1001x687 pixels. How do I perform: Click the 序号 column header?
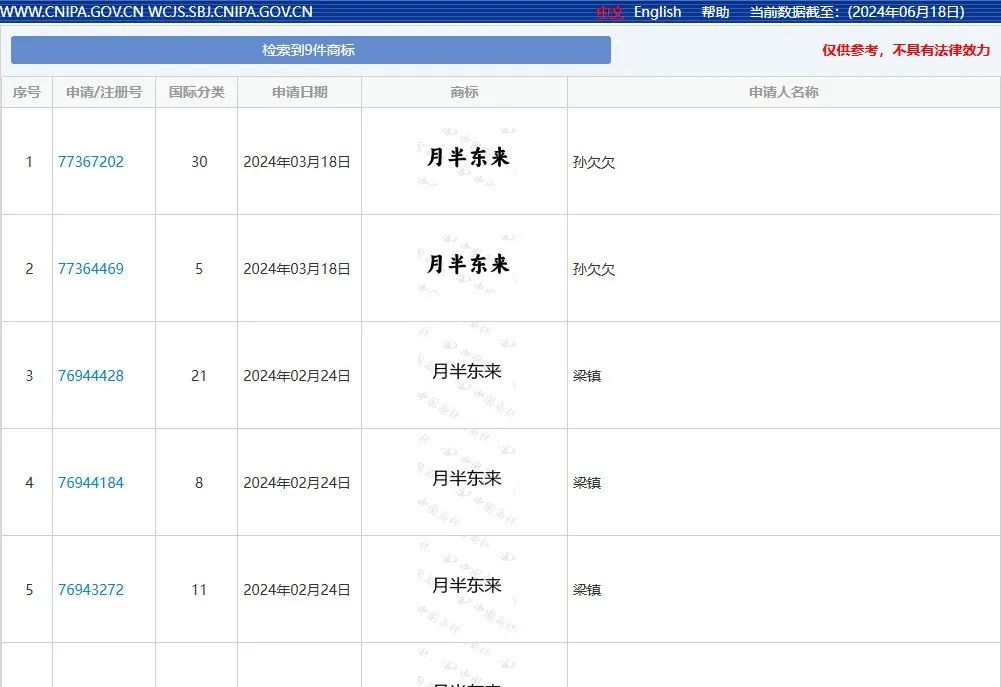pos(27,92)
